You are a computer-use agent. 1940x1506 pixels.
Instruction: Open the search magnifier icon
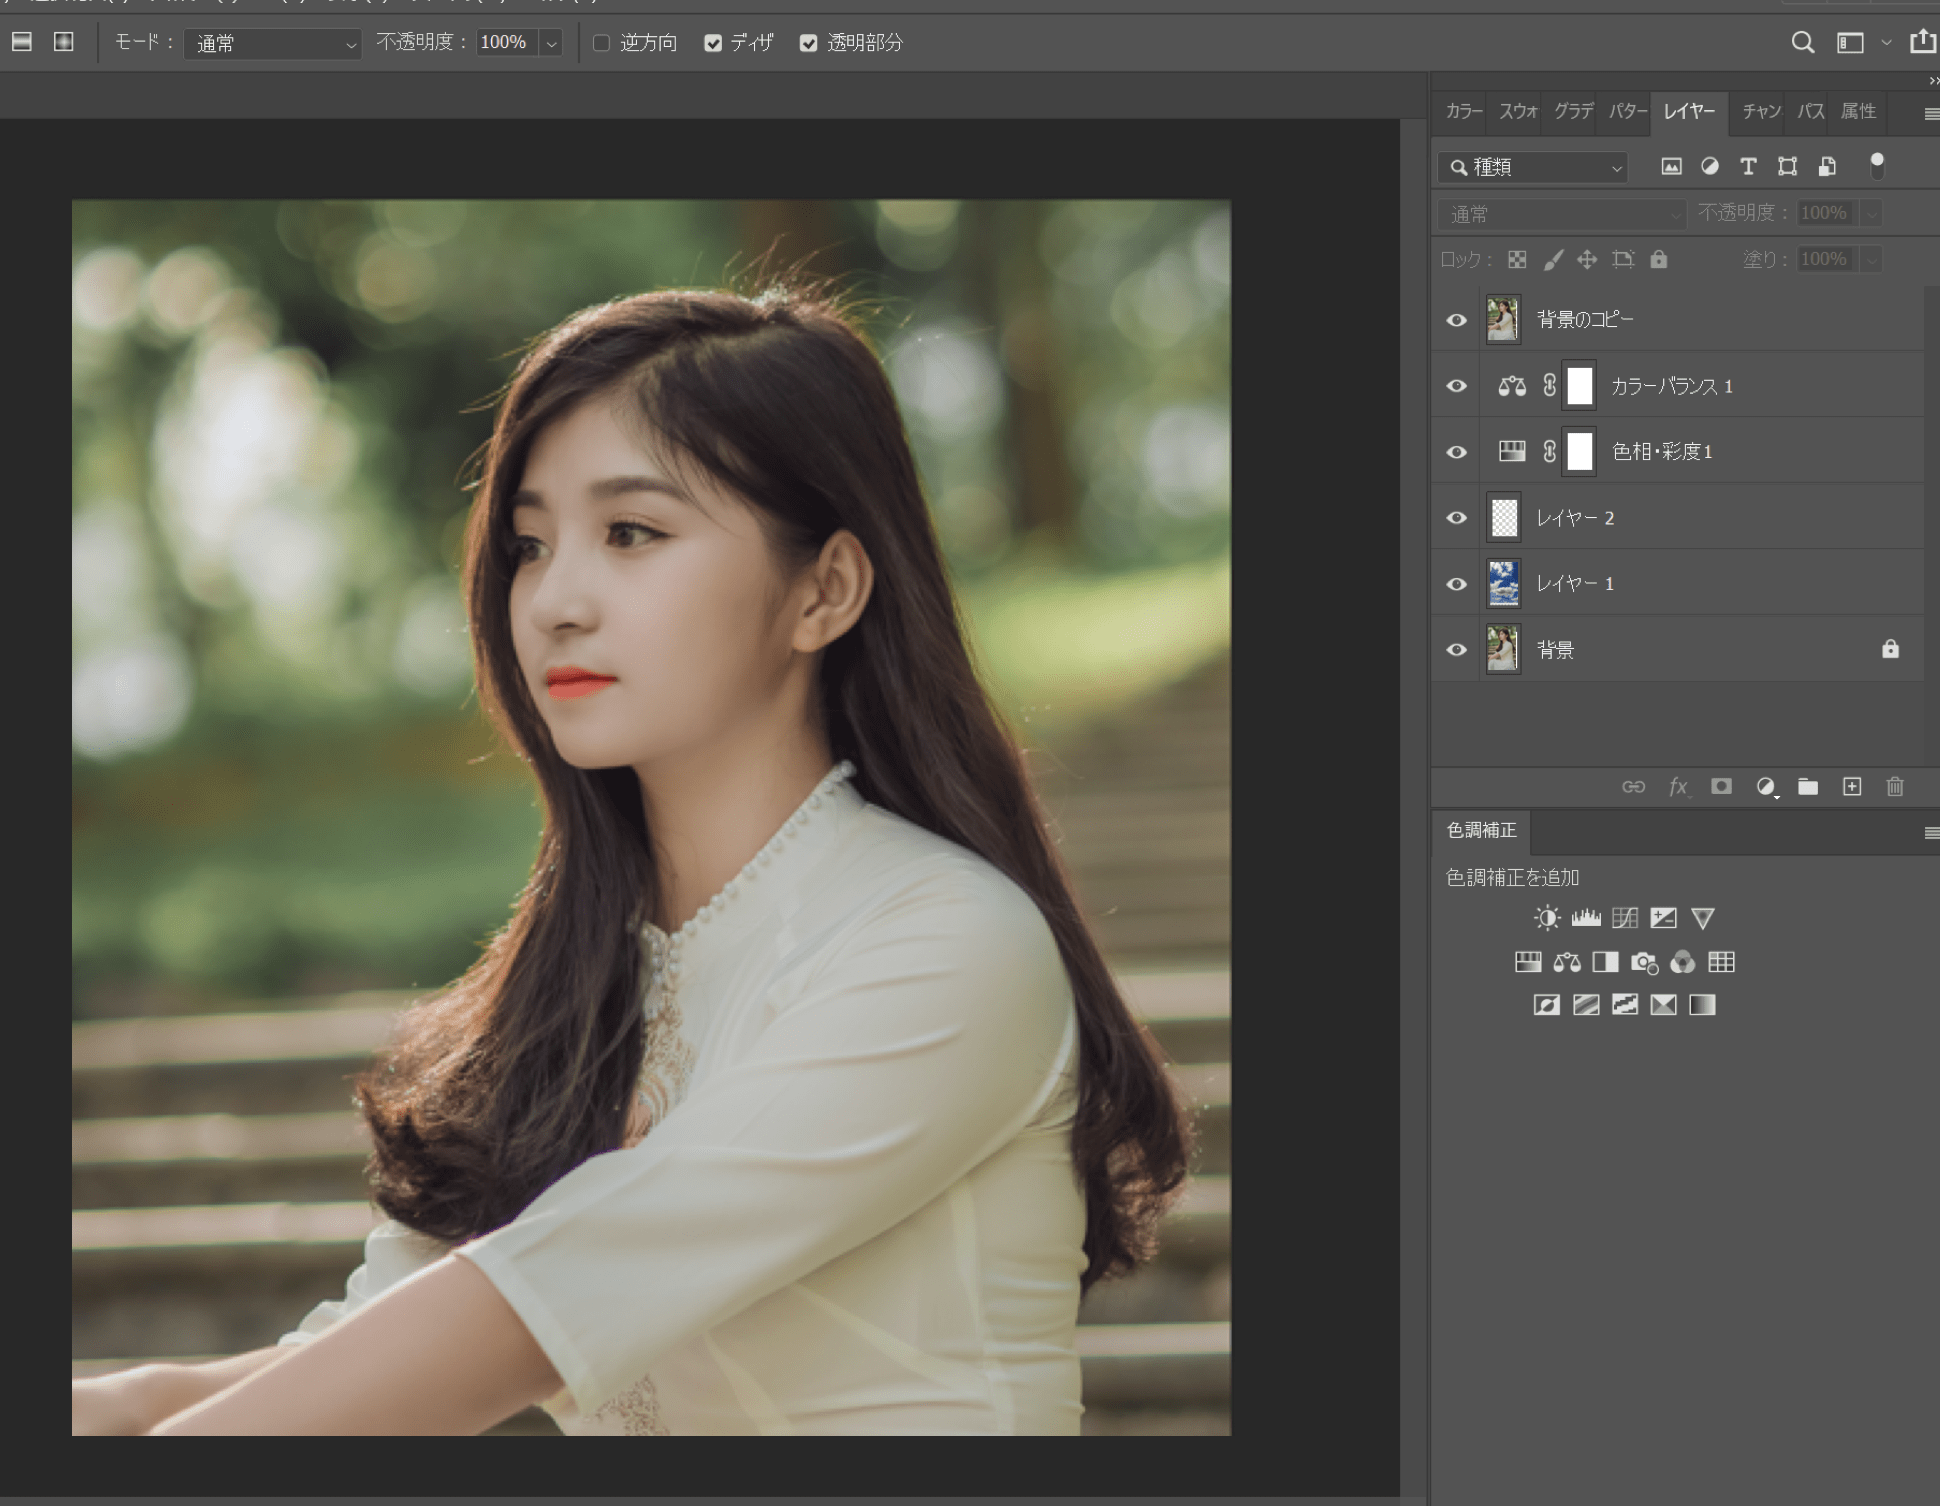tap(1802, 42)
